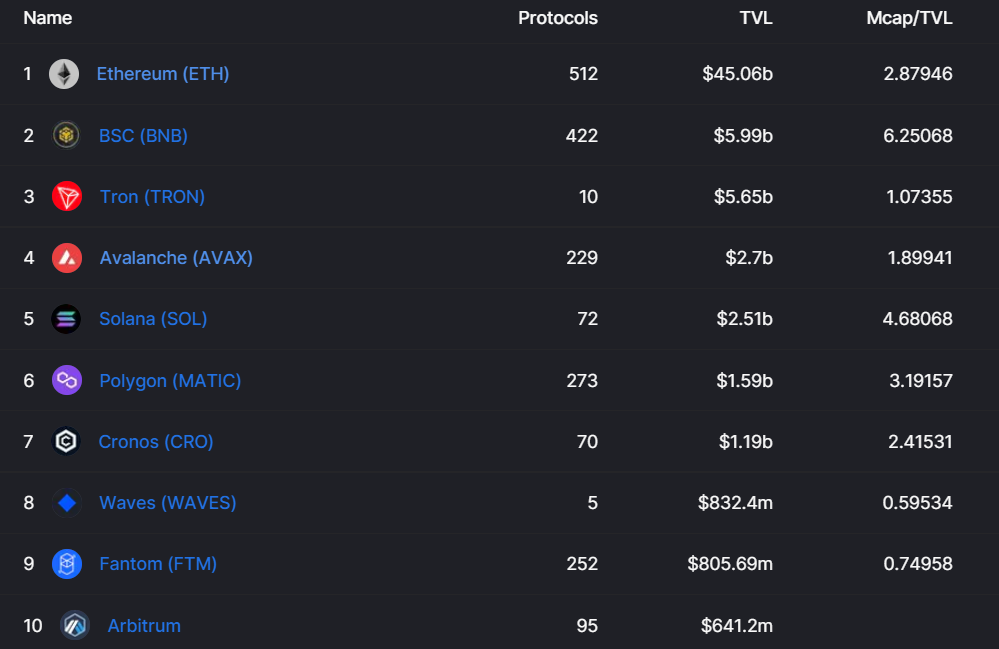Open the Ethereum (ETH) chain link
Viewport: 999px width, 649px height.
coord(163,74)
